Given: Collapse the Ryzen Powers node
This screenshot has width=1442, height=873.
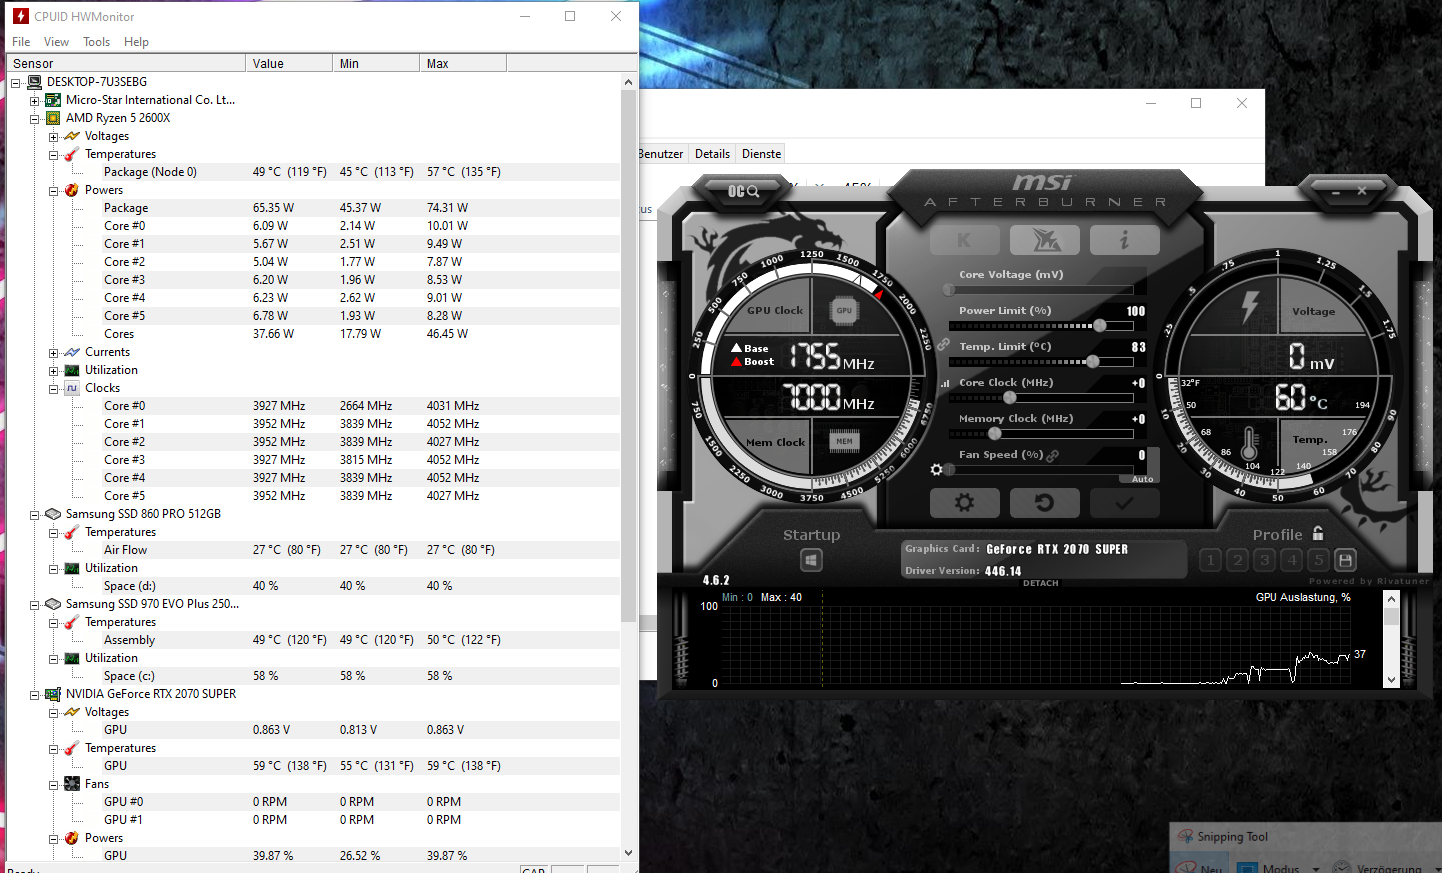Looking at the screenshot, I should 54,190.
